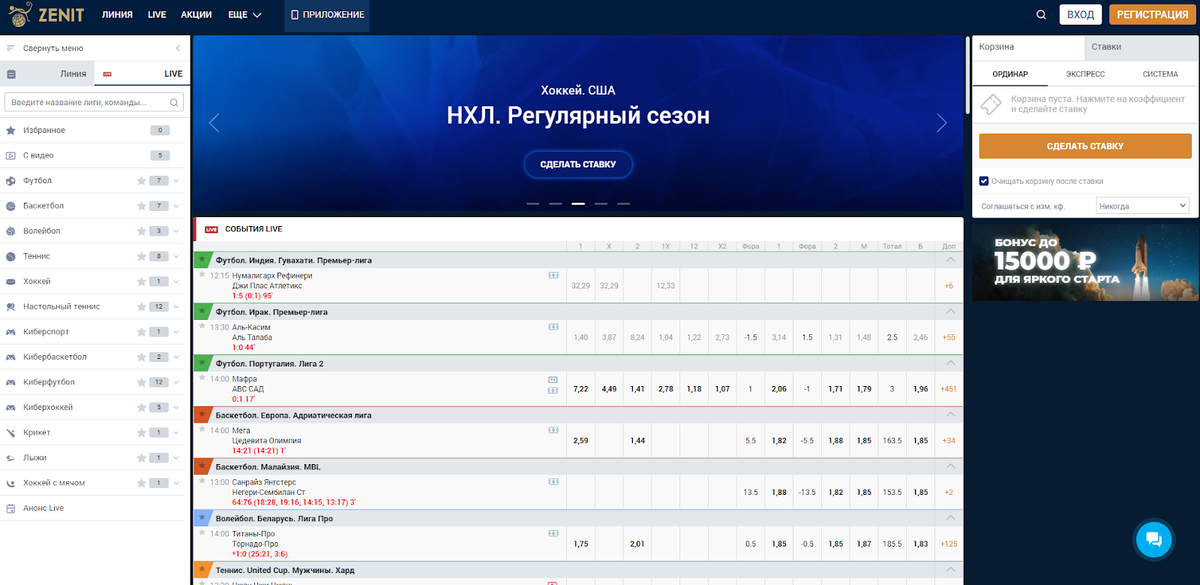Expand Футбол category chevron in sidebar
The image size is (1200, 585).
click(176, 181)
